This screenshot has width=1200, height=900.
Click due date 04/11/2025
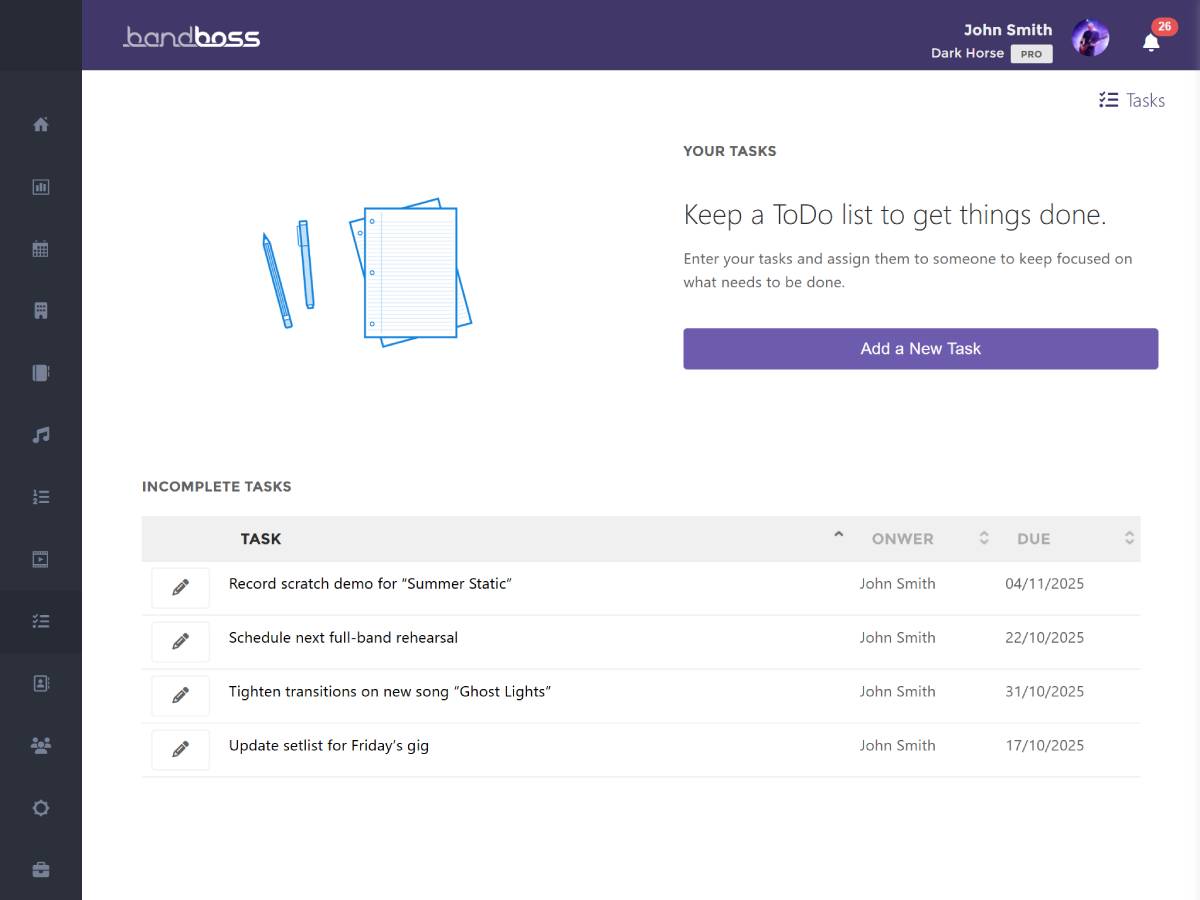(1044, 584)
